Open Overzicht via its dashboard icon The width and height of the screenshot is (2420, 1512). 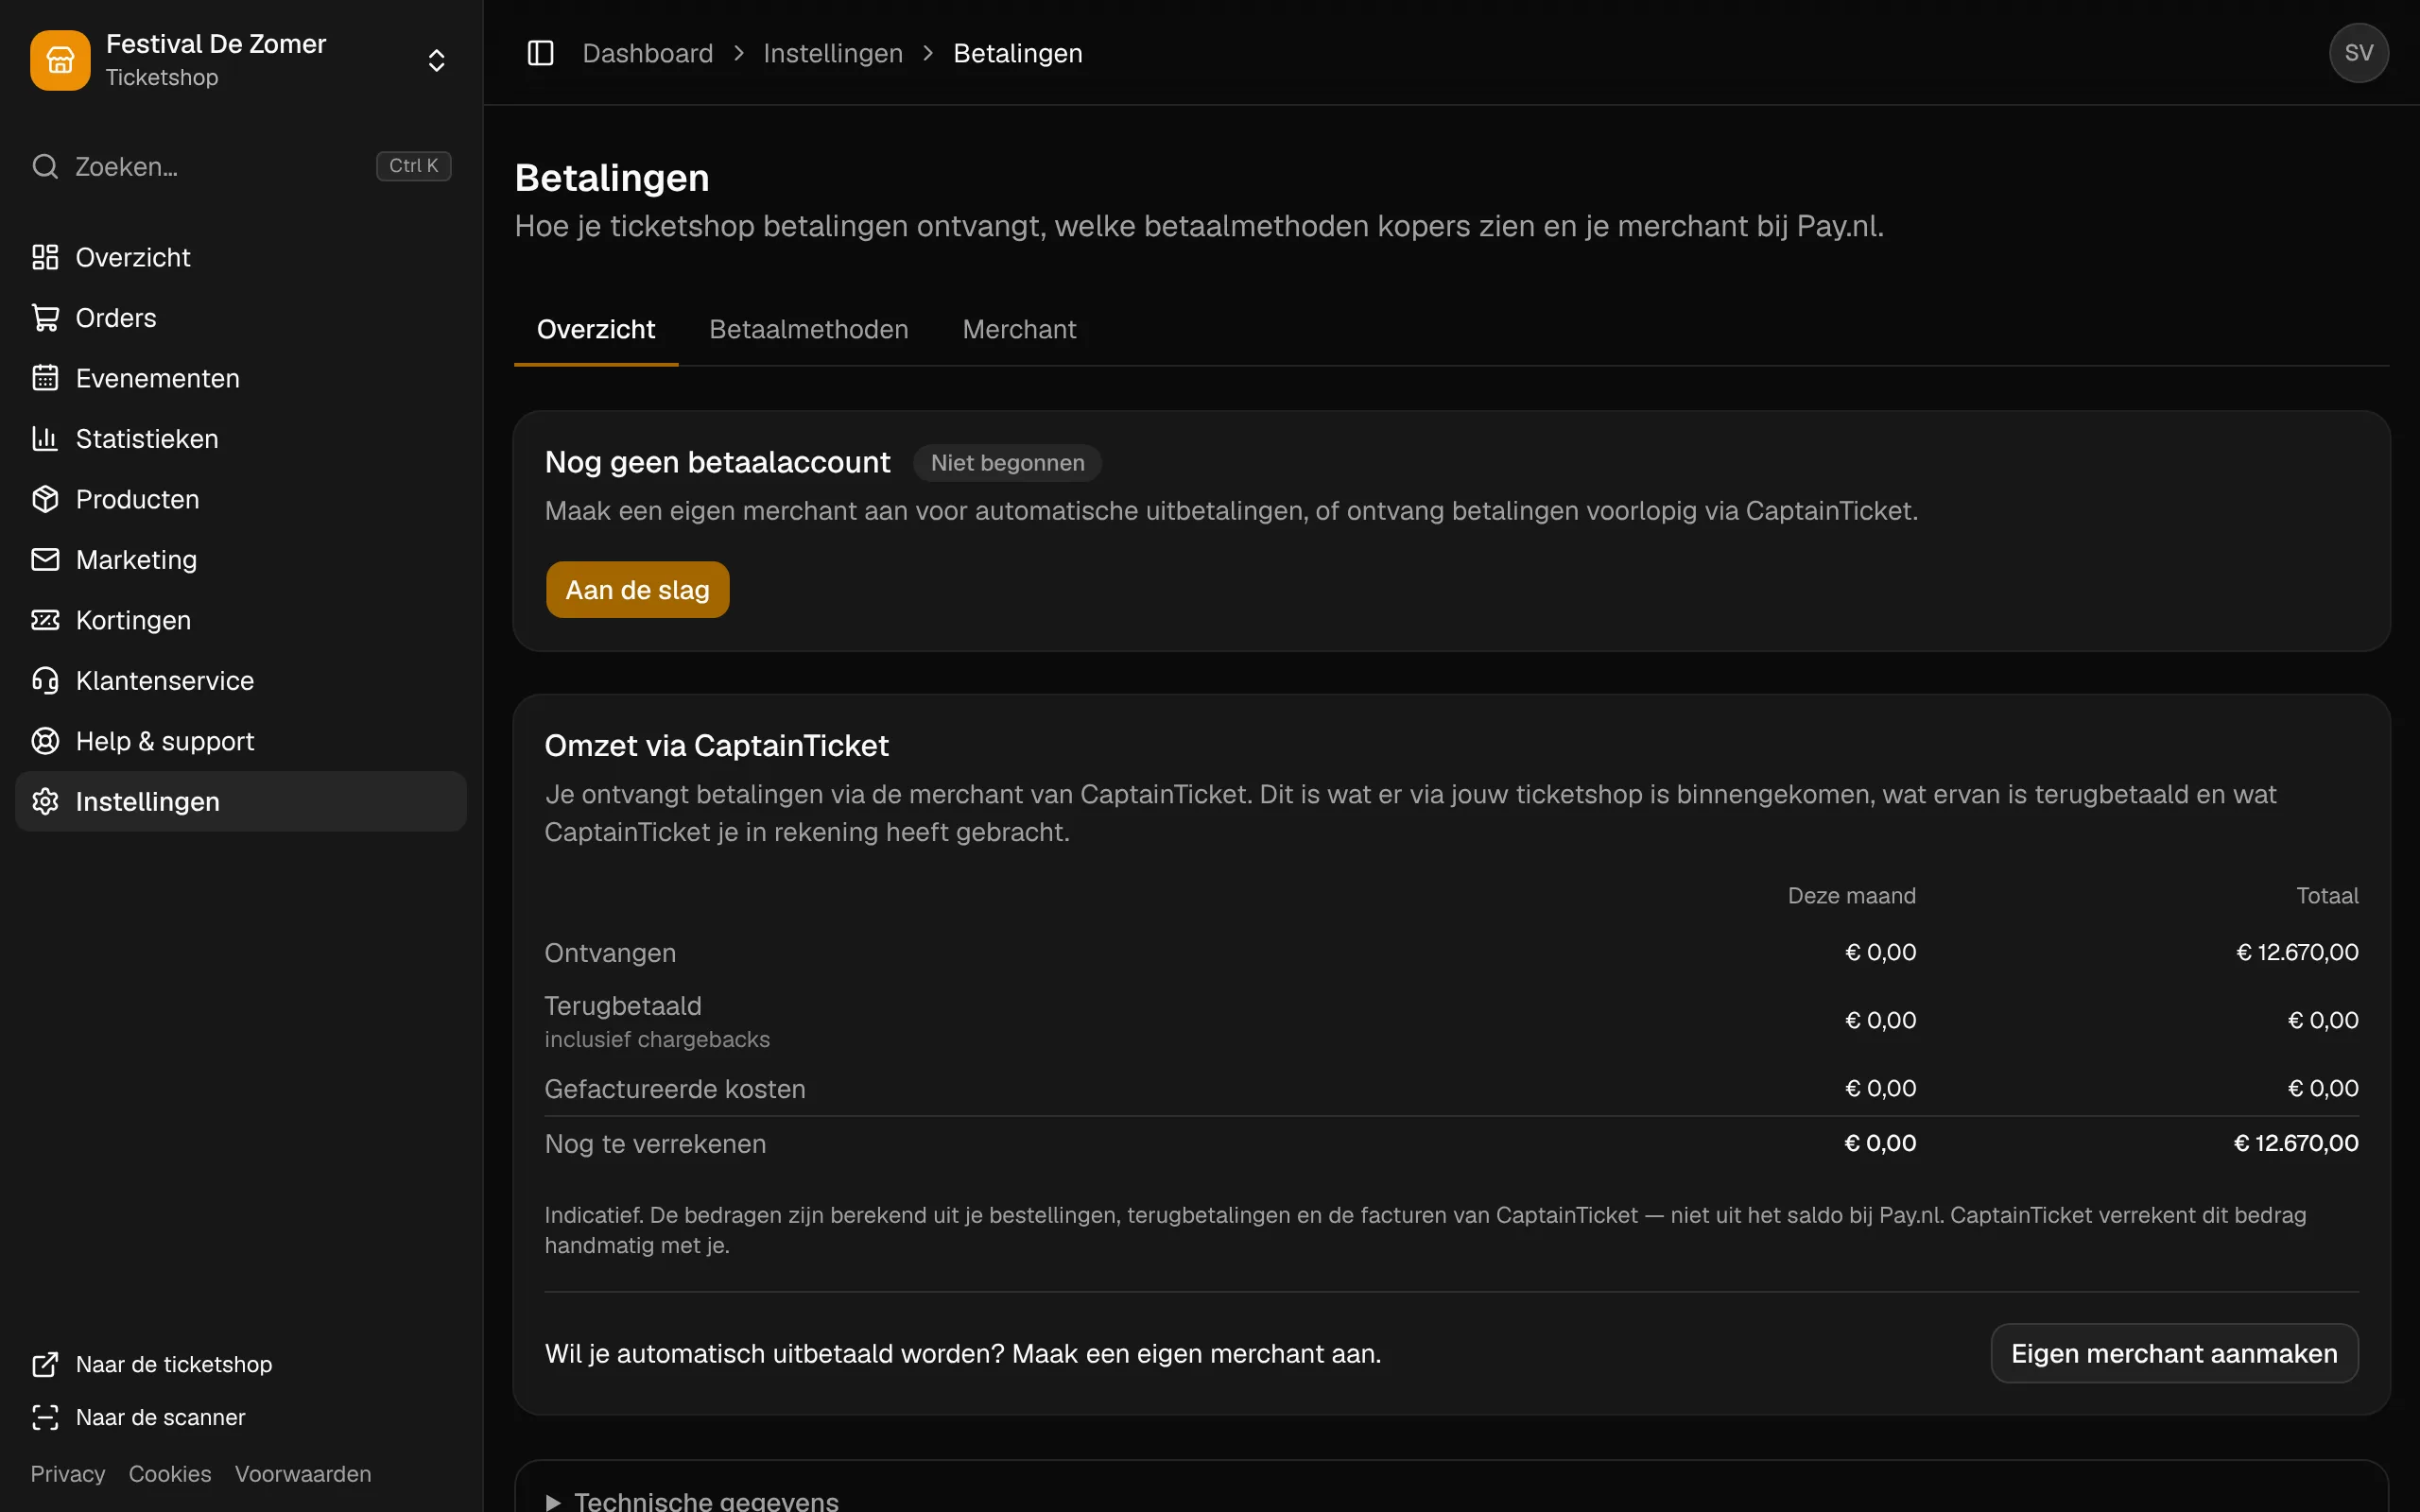pos(45,257)
